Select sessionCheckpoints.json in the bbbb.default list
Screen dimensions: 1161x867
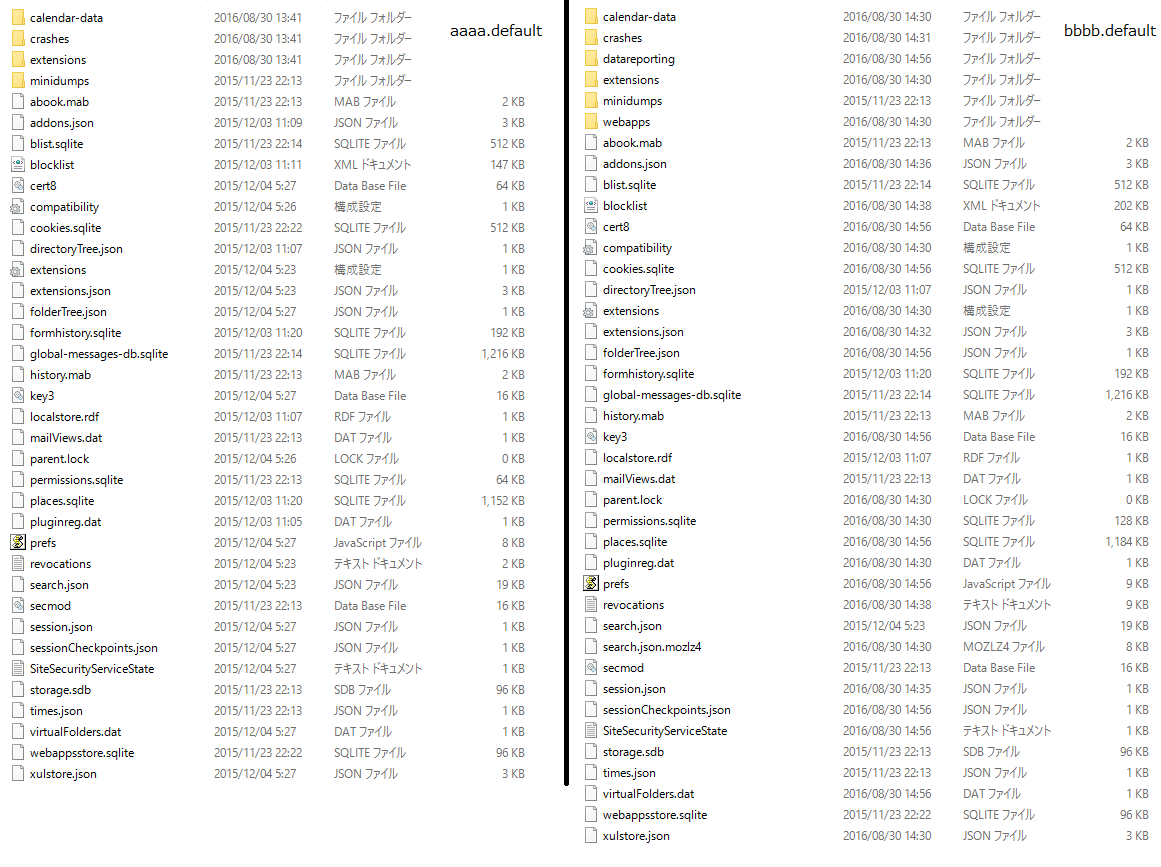666,710
